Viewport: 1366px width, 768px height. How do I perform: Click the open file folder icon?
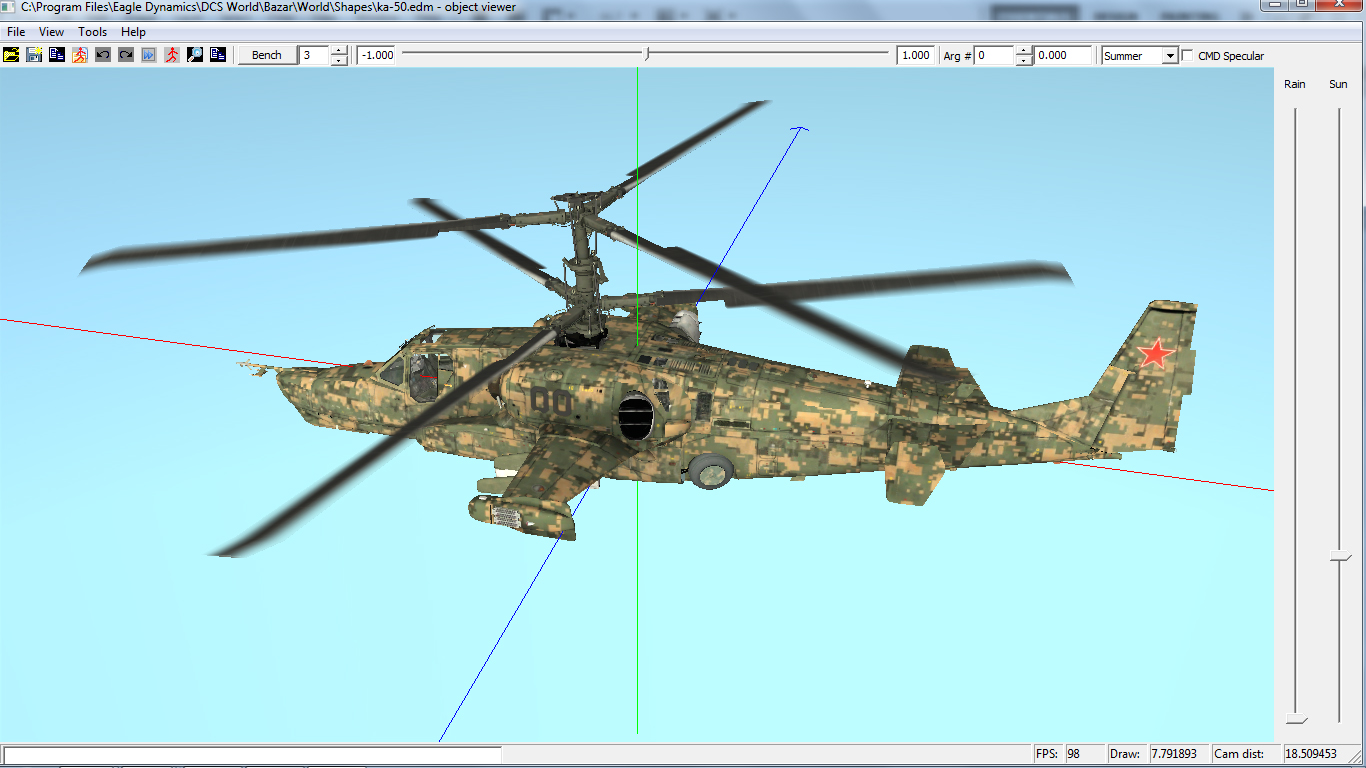(x=11, y=55)
